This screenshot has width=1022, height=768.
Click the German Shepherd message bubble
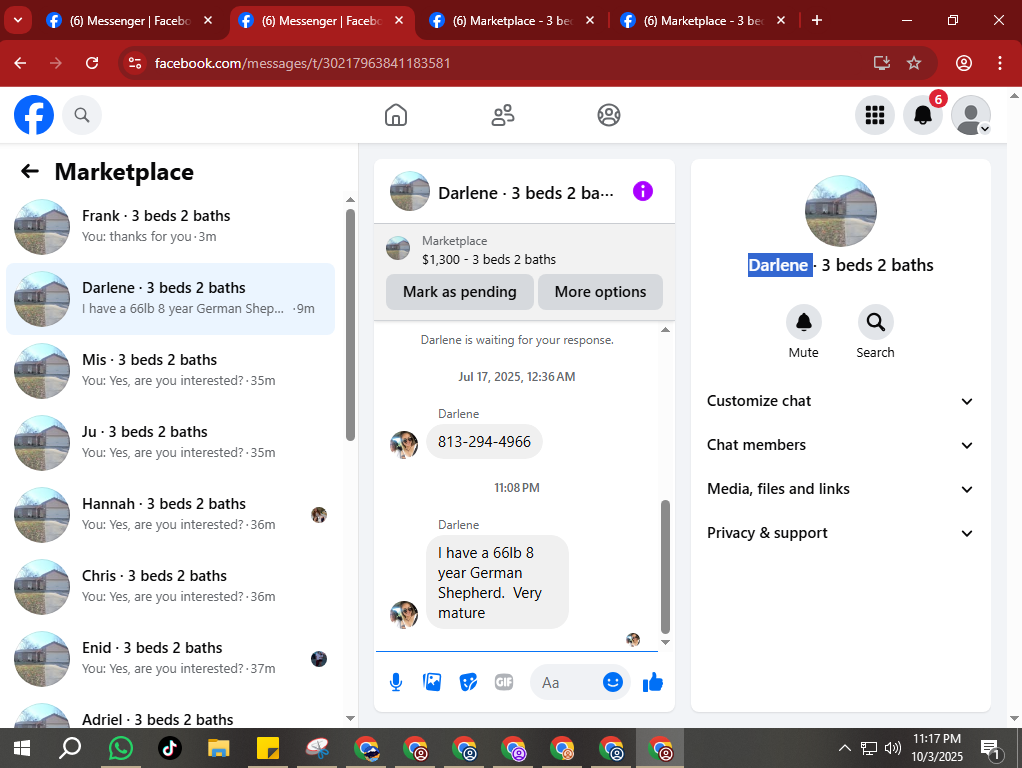click(x=497, y=582)
